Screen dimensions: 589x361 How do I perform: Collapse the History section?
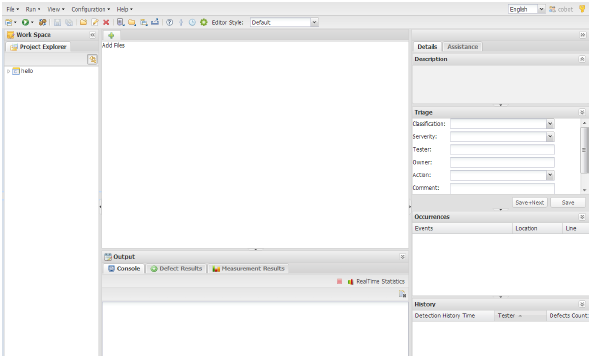click(582, 304)
